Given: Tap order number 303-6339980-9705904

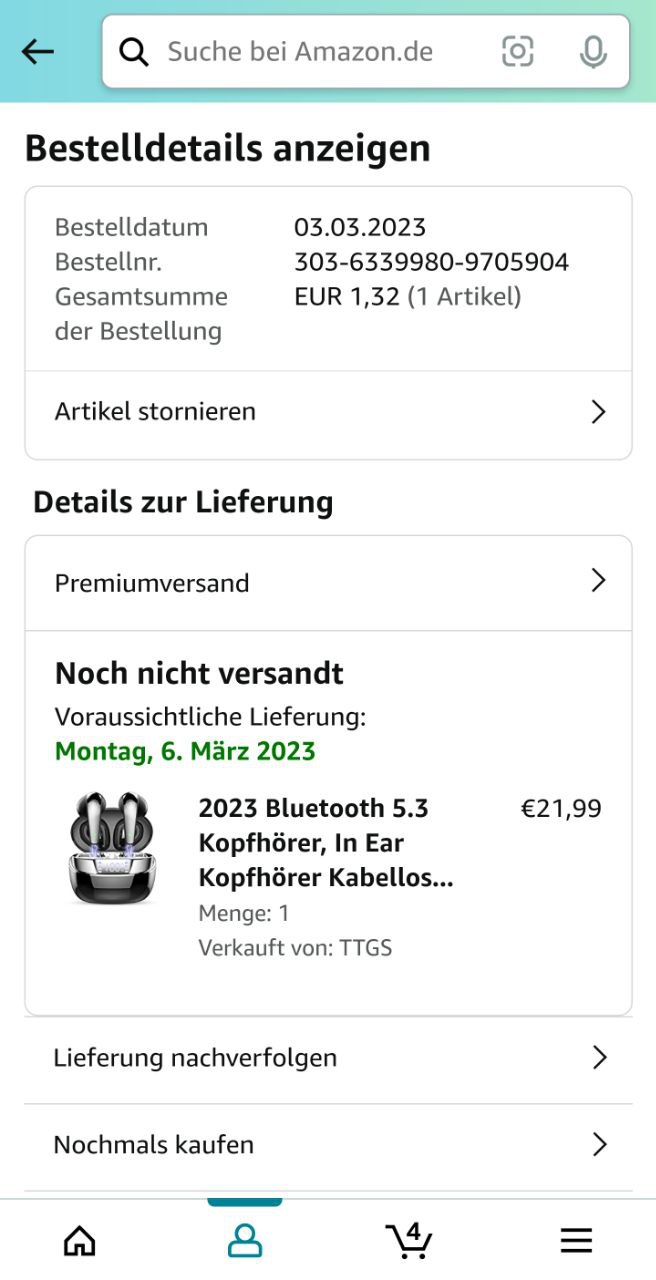Looking at the screenshot, I should [x=431, y=262].
